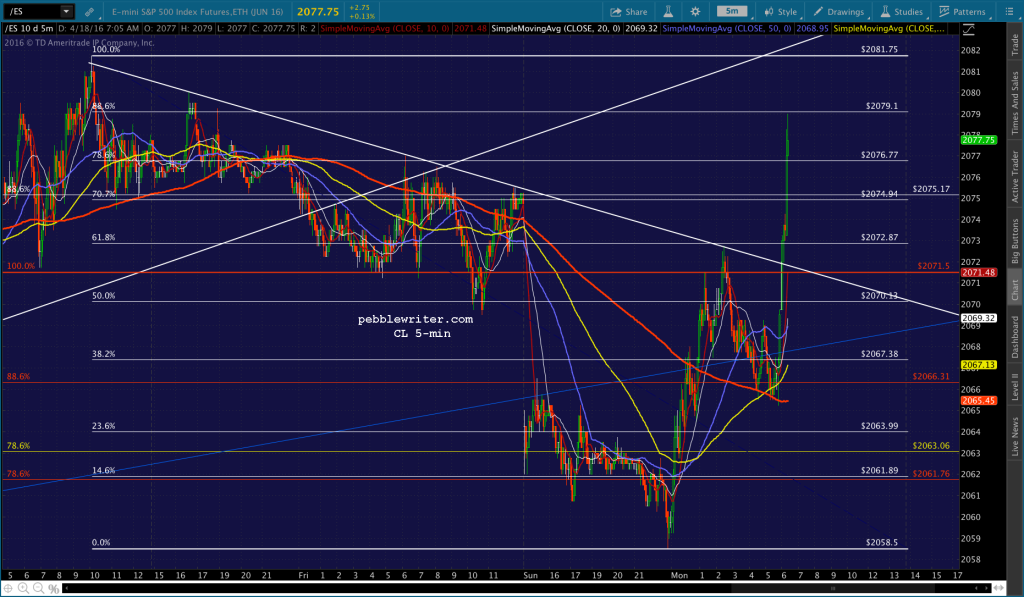Screen dimensions: 1024x597
Task: Click the $2076.77 Fibonacci level label
Action: [x=879, y=155]
